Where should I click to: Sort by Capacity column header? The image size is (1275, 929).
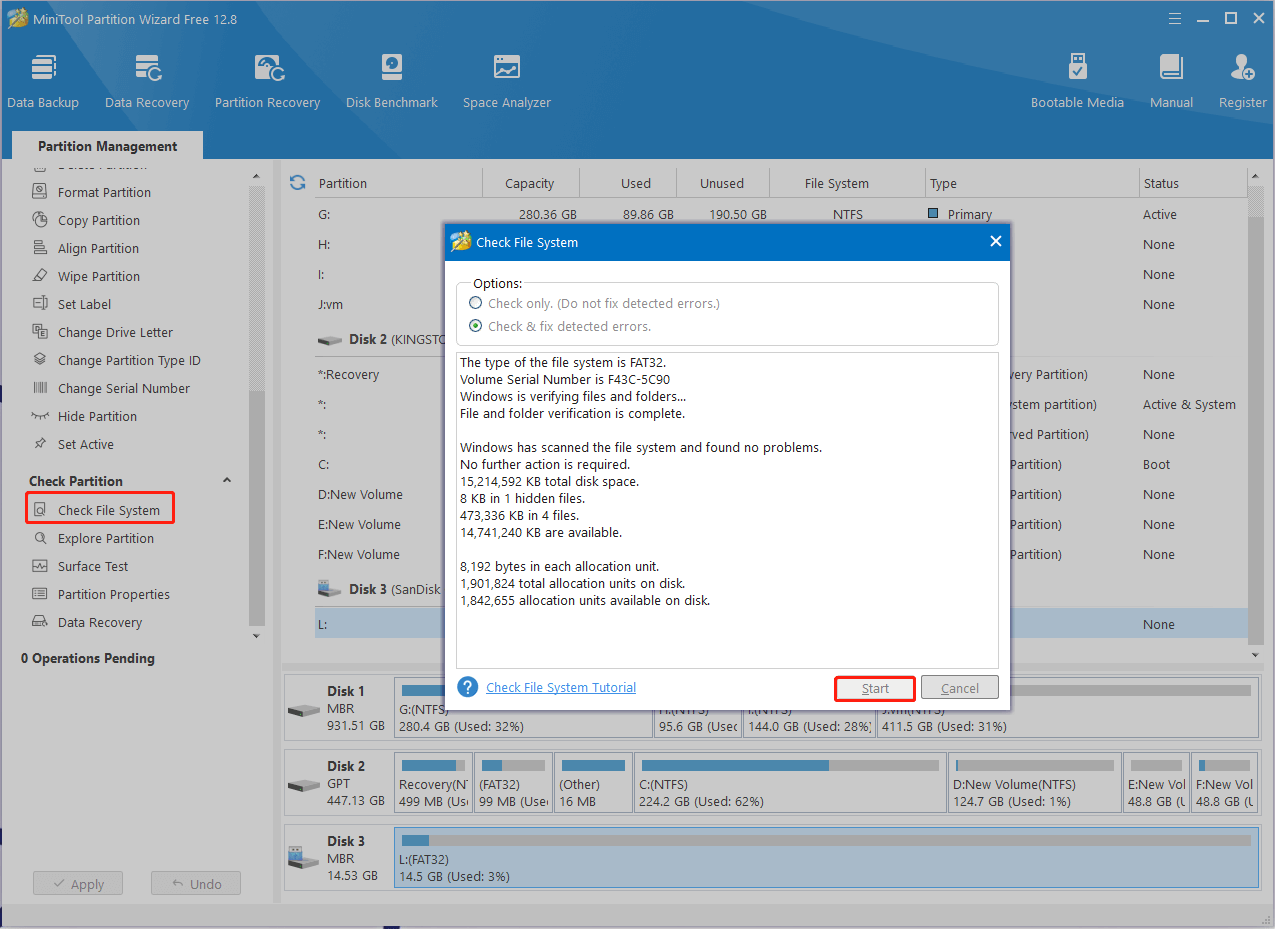(530, 183)
